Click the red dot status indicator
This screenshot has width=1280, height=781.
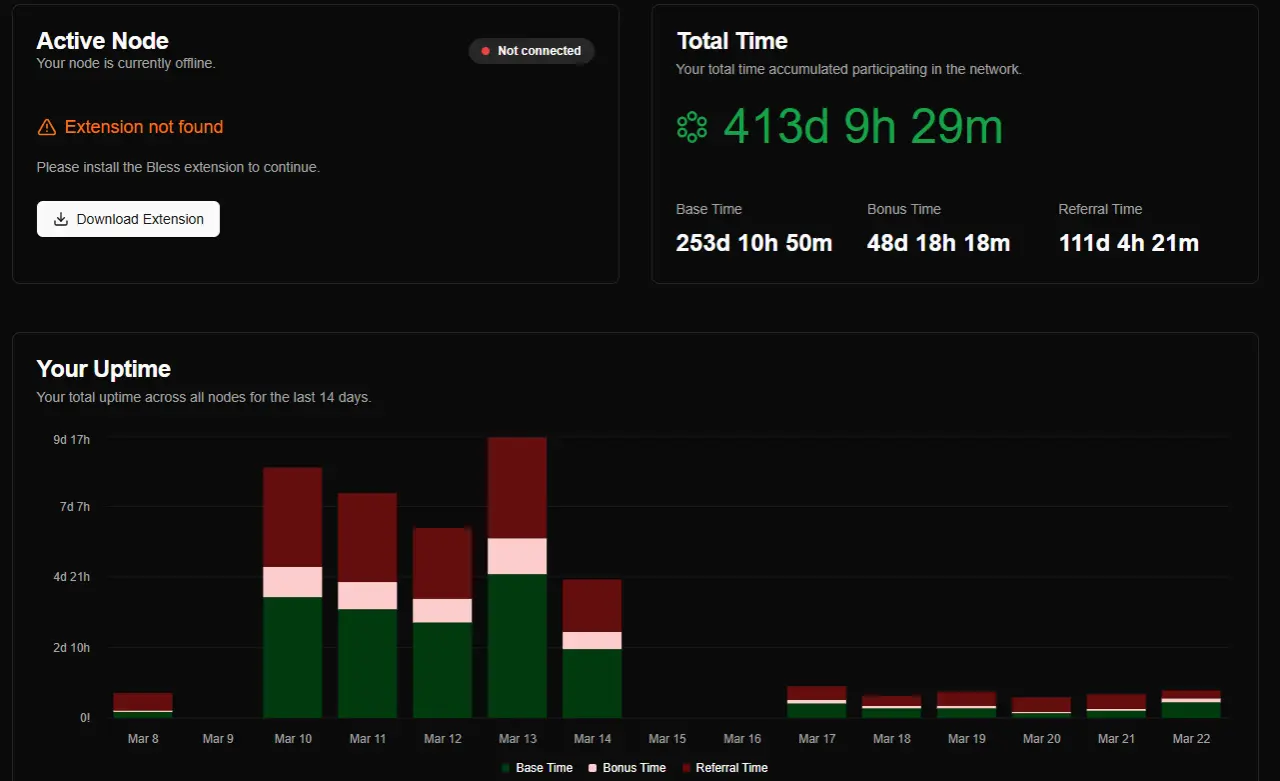coord(485,51)
